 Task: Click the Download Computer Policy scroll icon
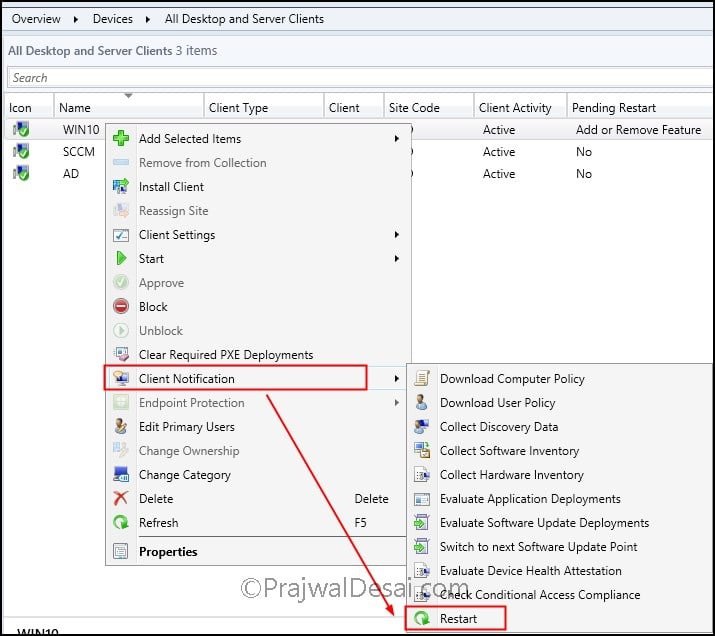click(422, 378)
